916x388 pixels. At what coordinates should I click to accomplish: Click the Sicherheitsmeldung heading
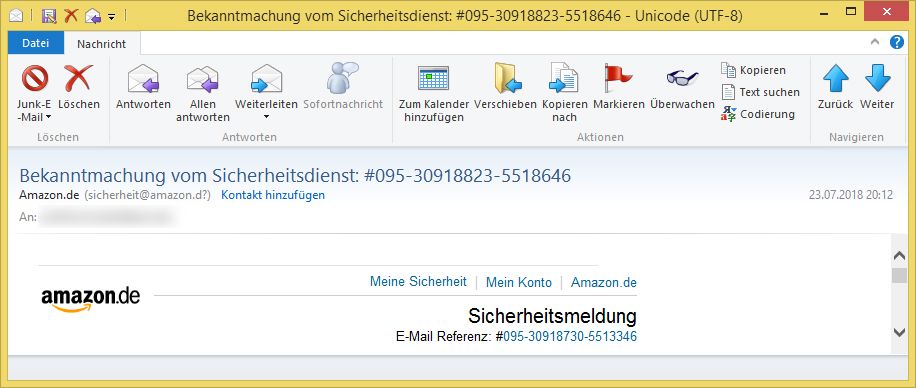552,316
